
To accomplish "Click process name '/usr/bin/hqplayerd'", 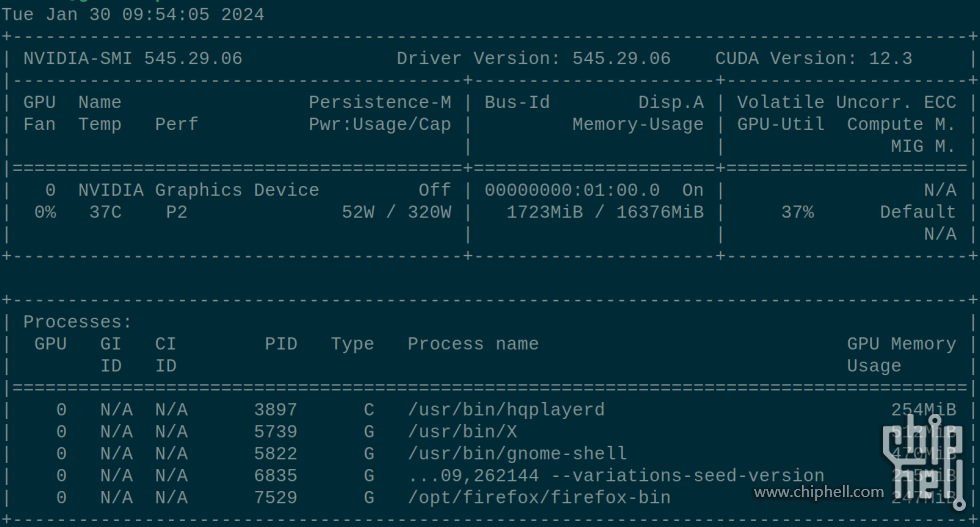I will 506,410.
